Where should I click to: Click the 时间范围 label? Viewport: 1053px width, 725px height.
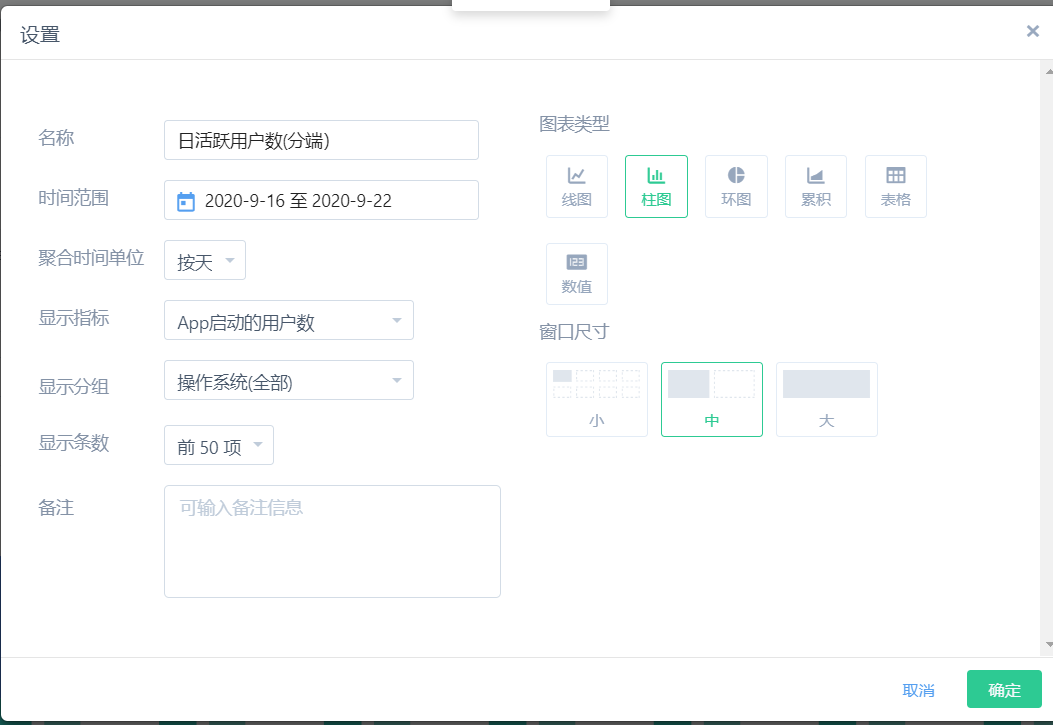point(74,198)
